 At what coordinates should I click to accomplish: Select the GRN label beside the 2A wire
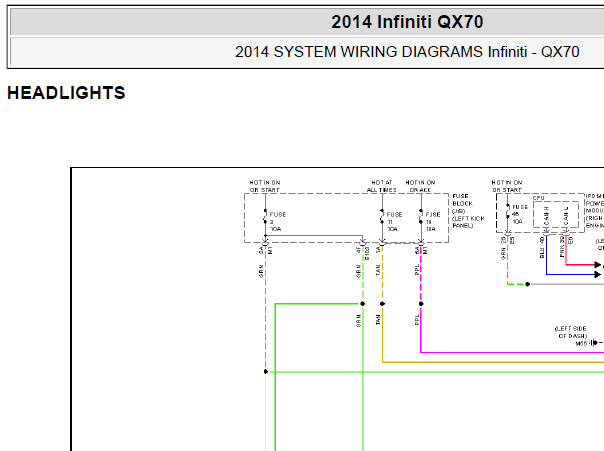261,271
